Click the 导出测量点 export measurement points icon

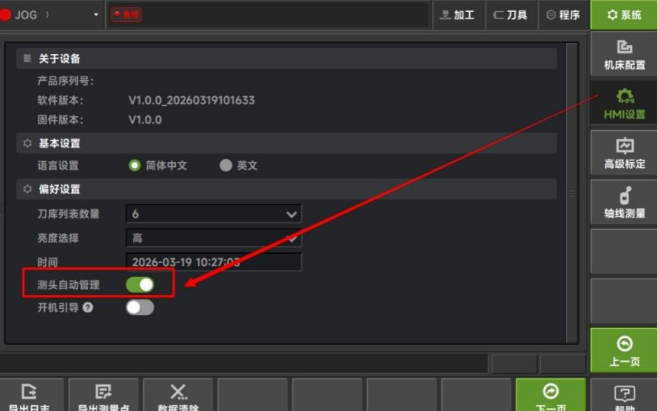[103, 392]
